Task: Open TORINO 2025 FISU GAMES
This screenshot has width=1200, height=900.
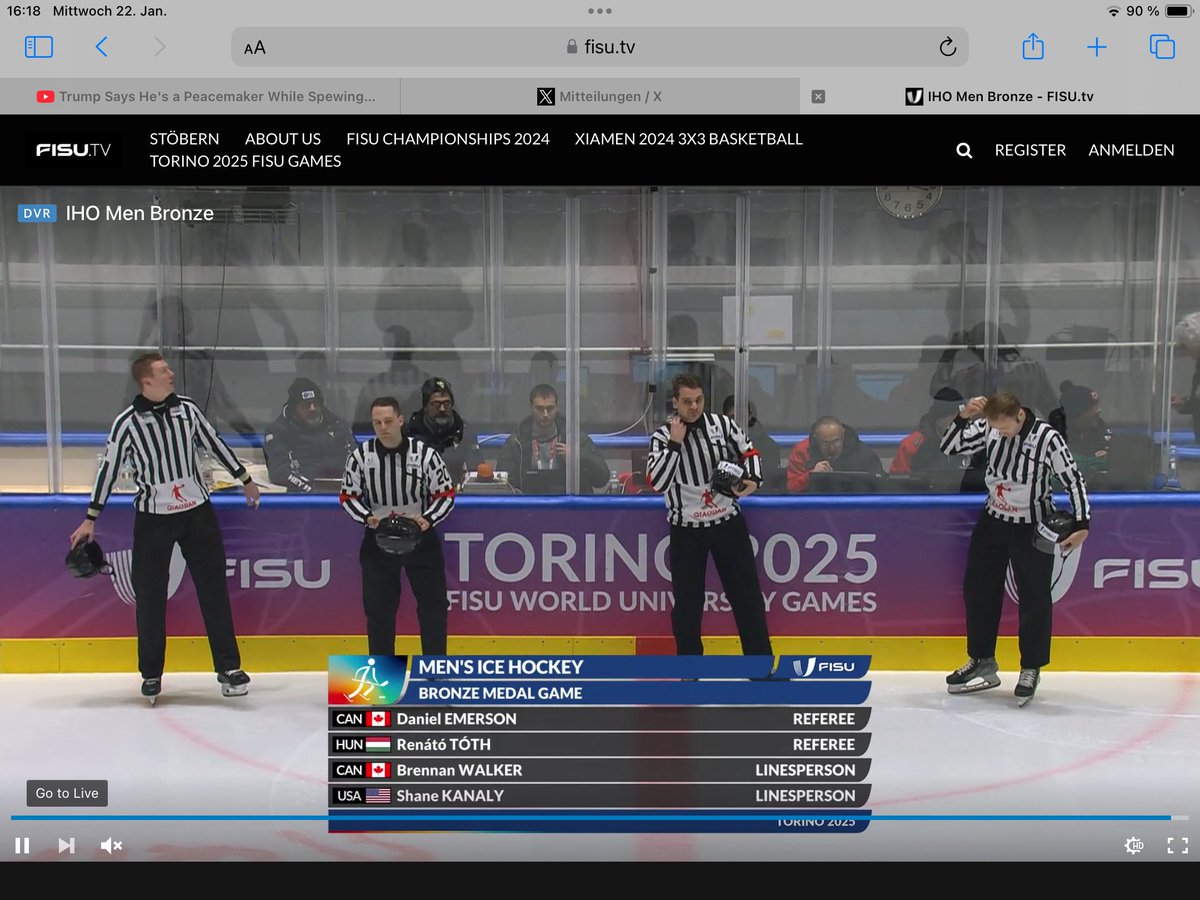Action: tap(245, 161)
